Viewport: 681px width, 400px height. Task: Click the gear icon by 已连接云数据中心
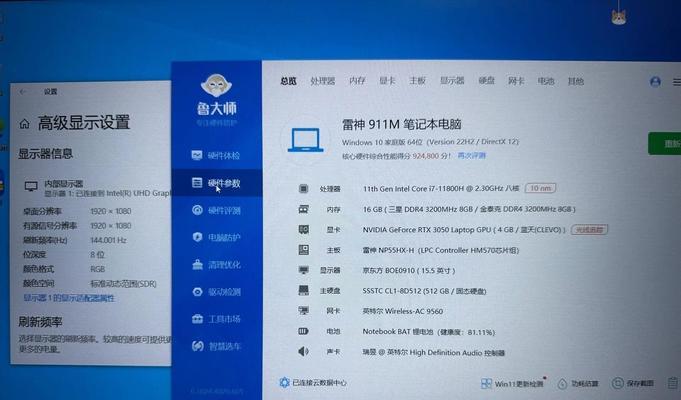(x=284, y=383)
